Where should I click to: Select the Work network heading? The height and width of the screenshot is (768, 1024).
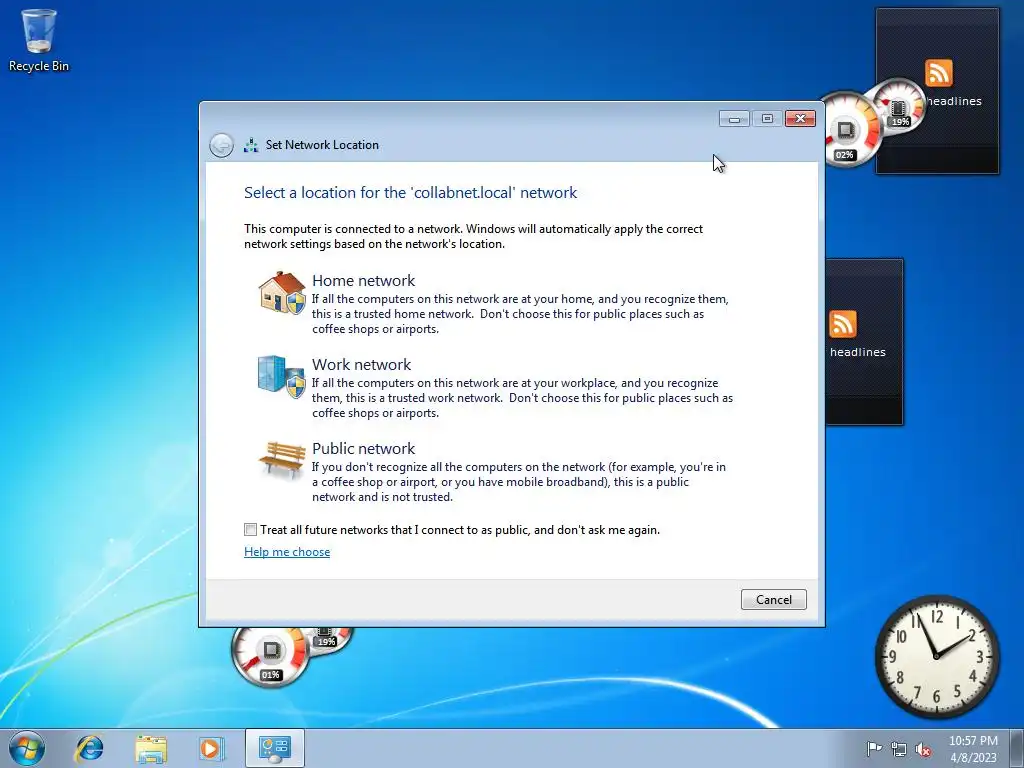tap(361, 364)
